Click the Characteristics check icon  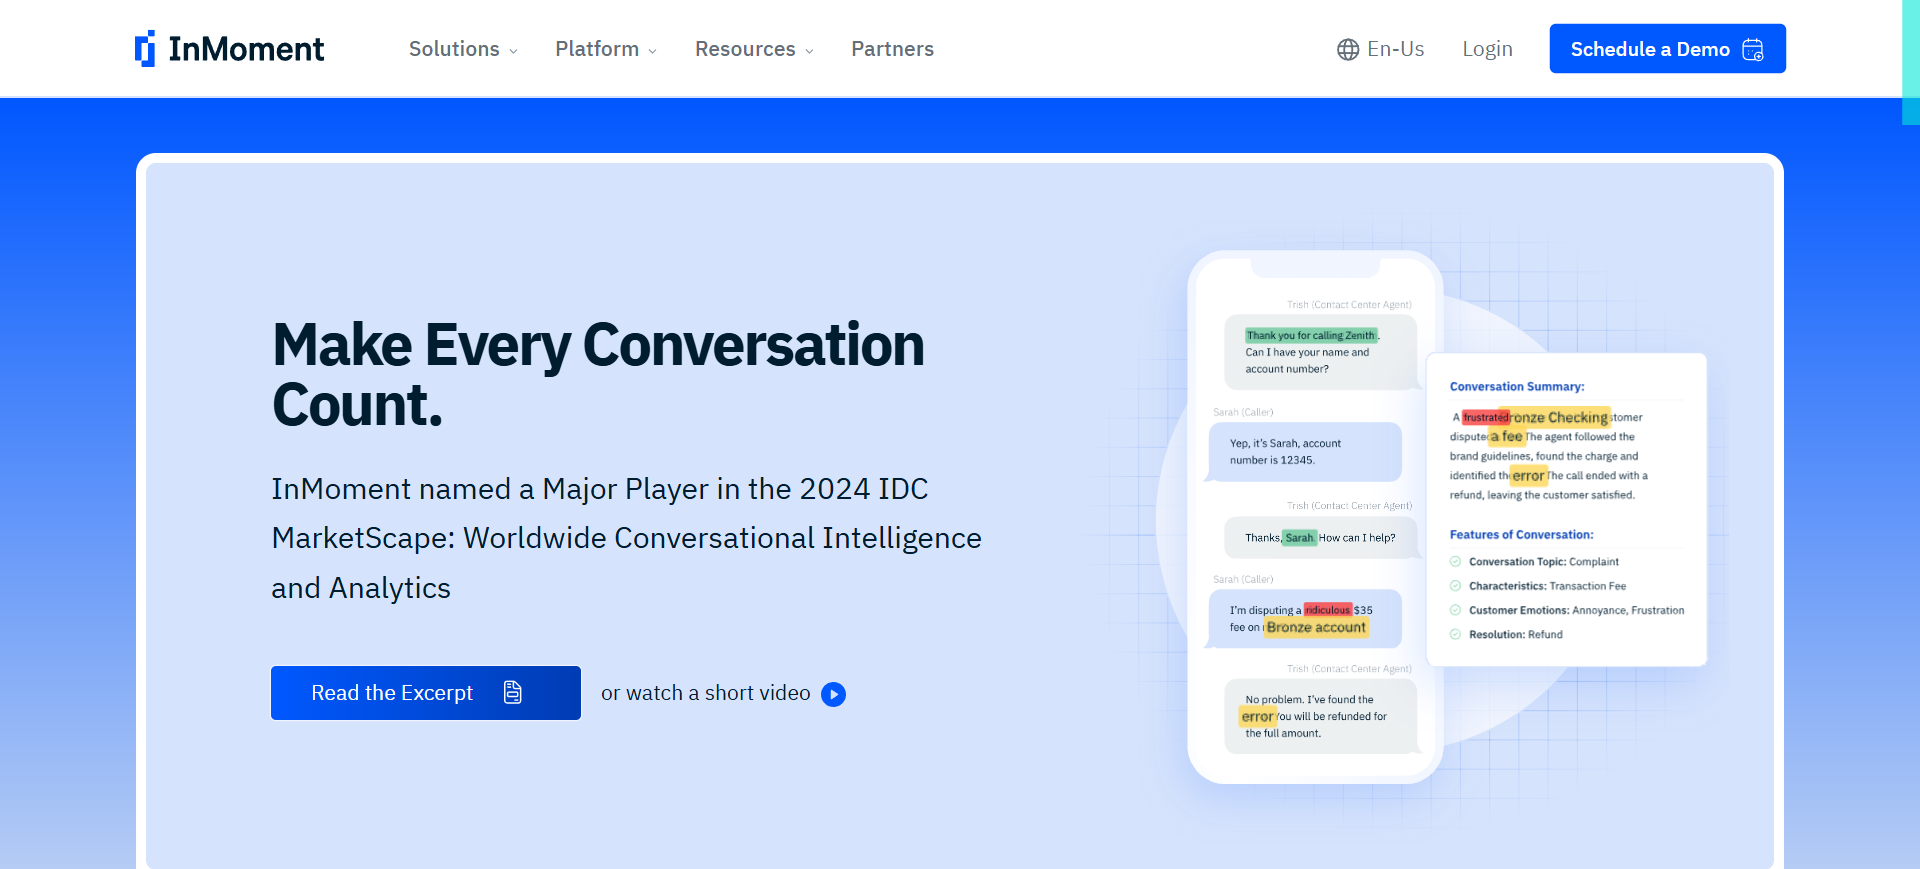1455,586
